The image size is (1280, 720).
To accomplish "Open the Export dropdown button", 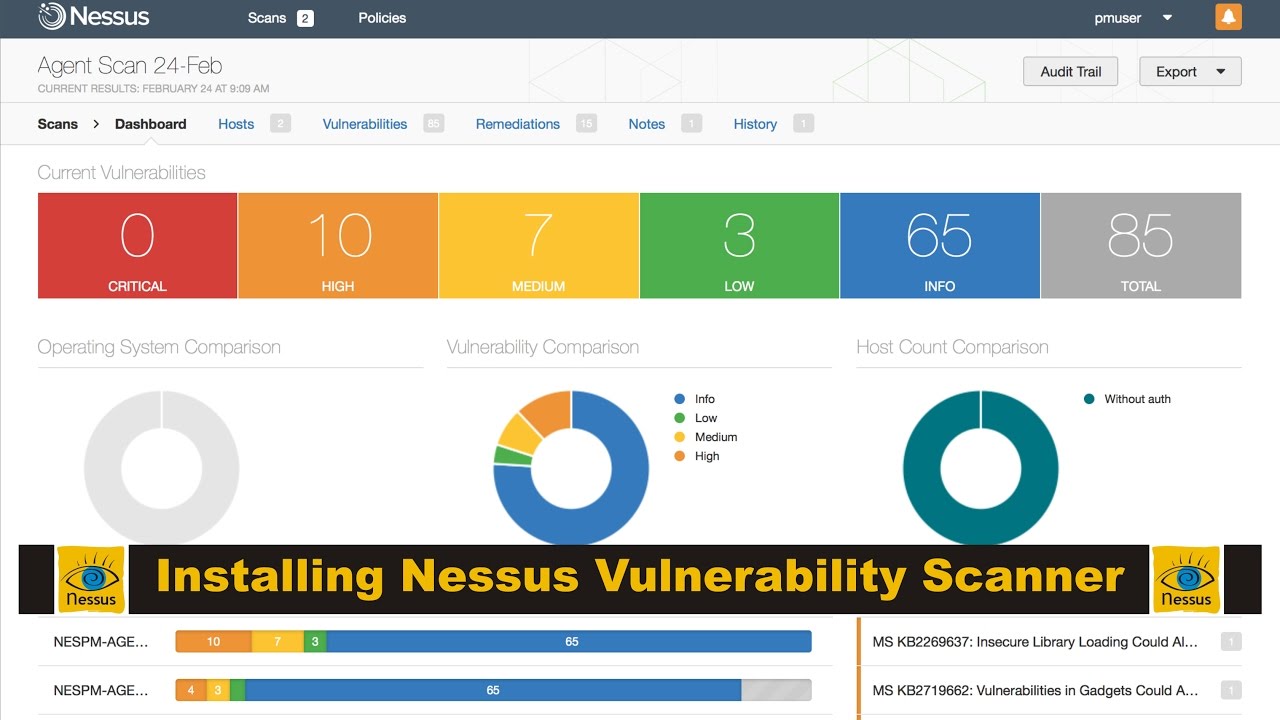I will point(1190,71).
